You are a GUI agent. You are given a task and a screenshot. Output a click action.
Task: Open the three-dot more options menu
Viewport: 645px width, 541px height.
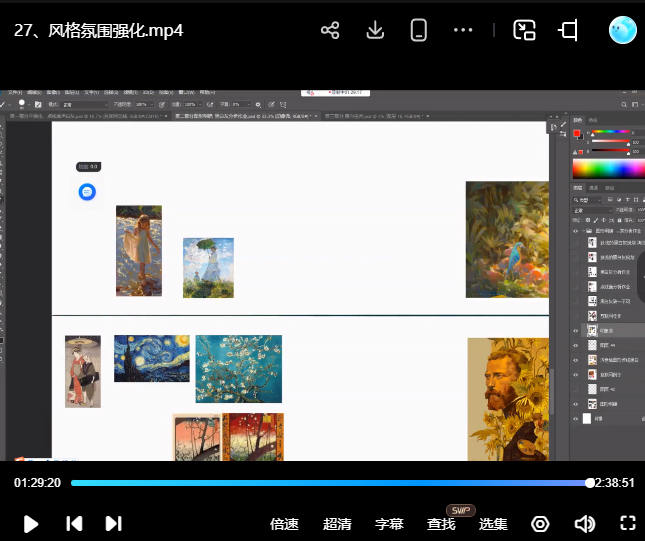click(x=463, y=30)
